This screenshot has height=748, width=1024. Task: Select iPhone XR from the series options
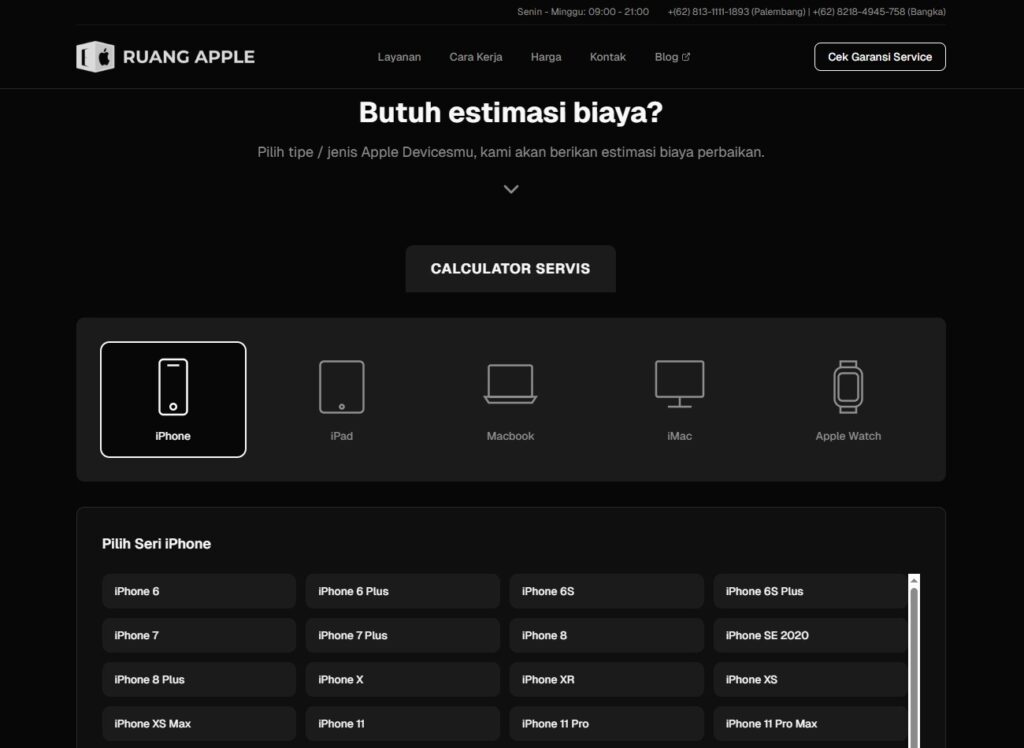(x=606, y=679)
